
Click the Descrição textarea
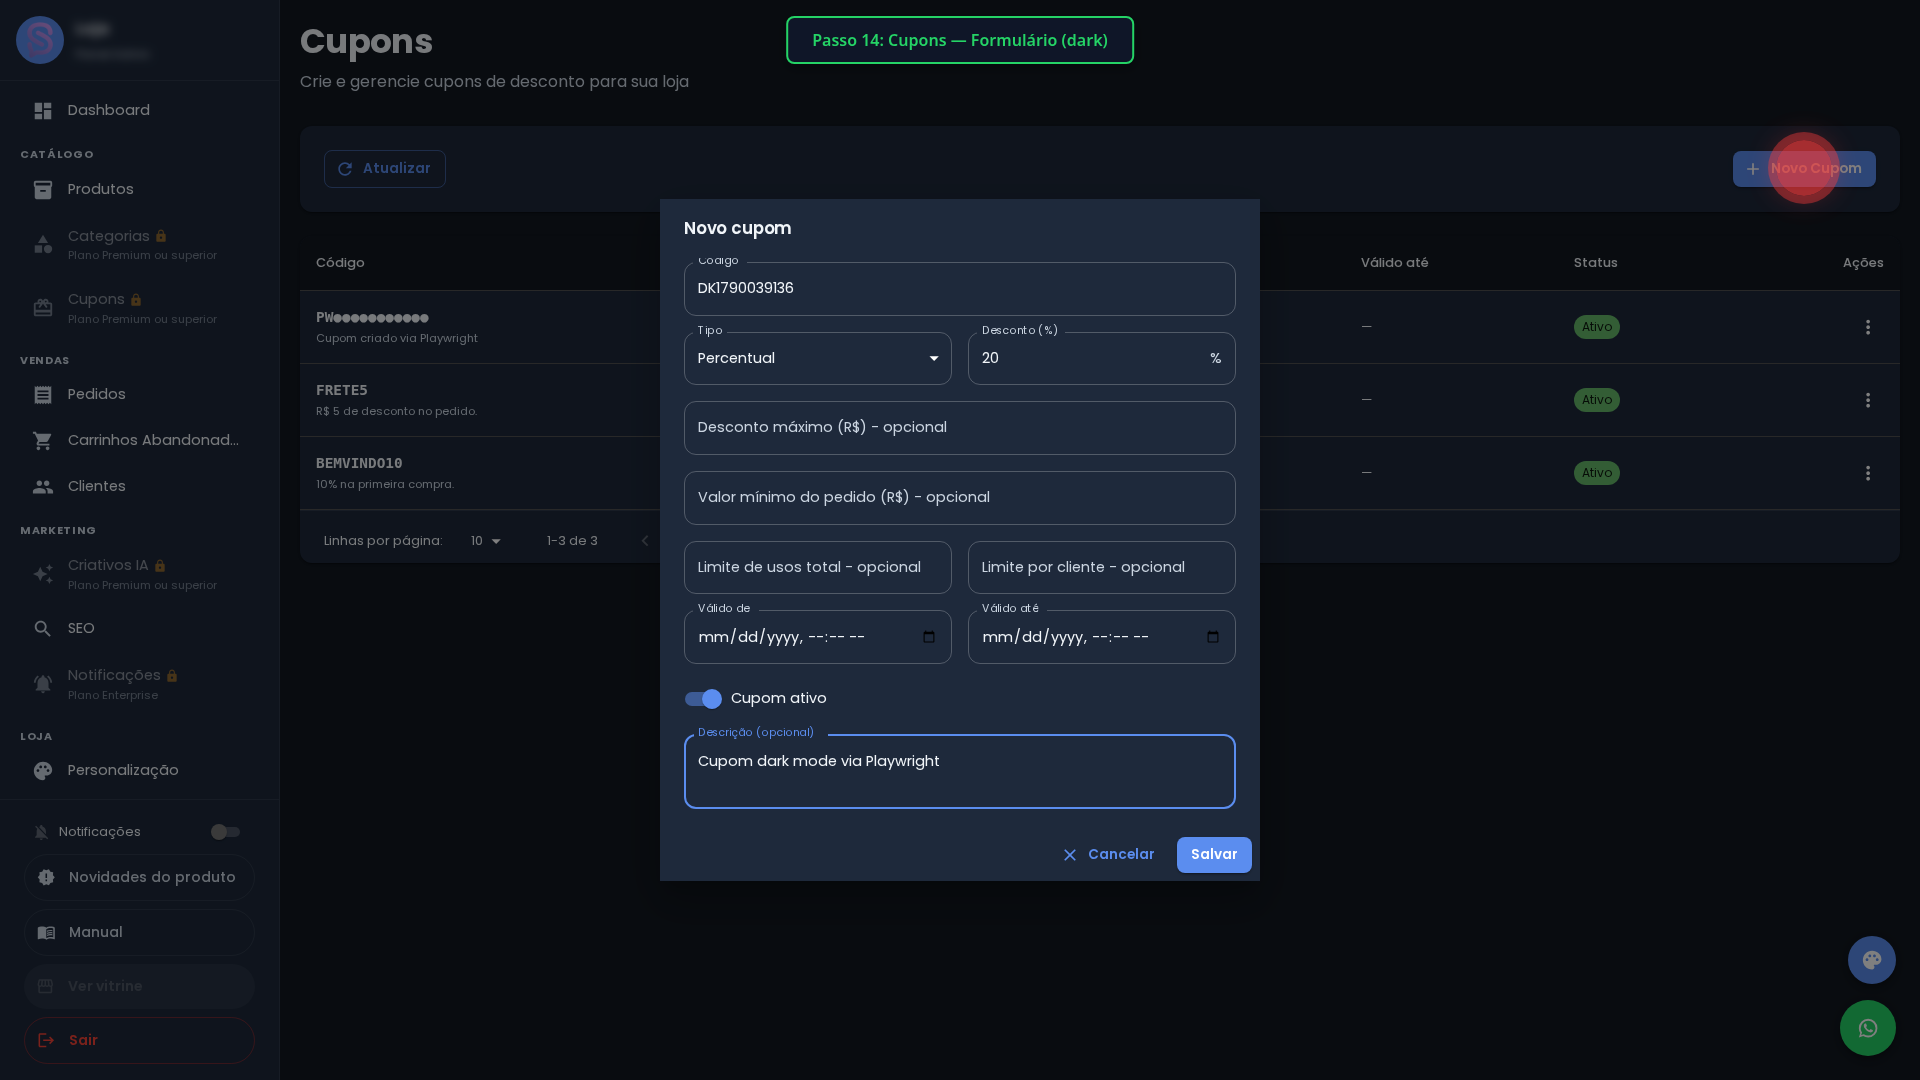[x=960, y=772]
